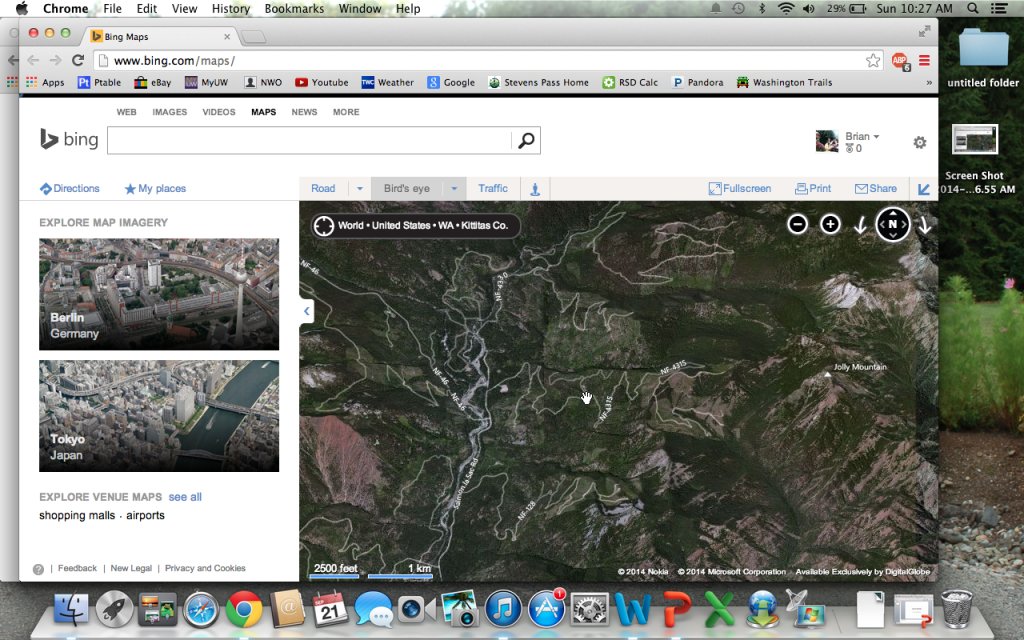Open the Washington Trails bookmark

click(784, 82)
